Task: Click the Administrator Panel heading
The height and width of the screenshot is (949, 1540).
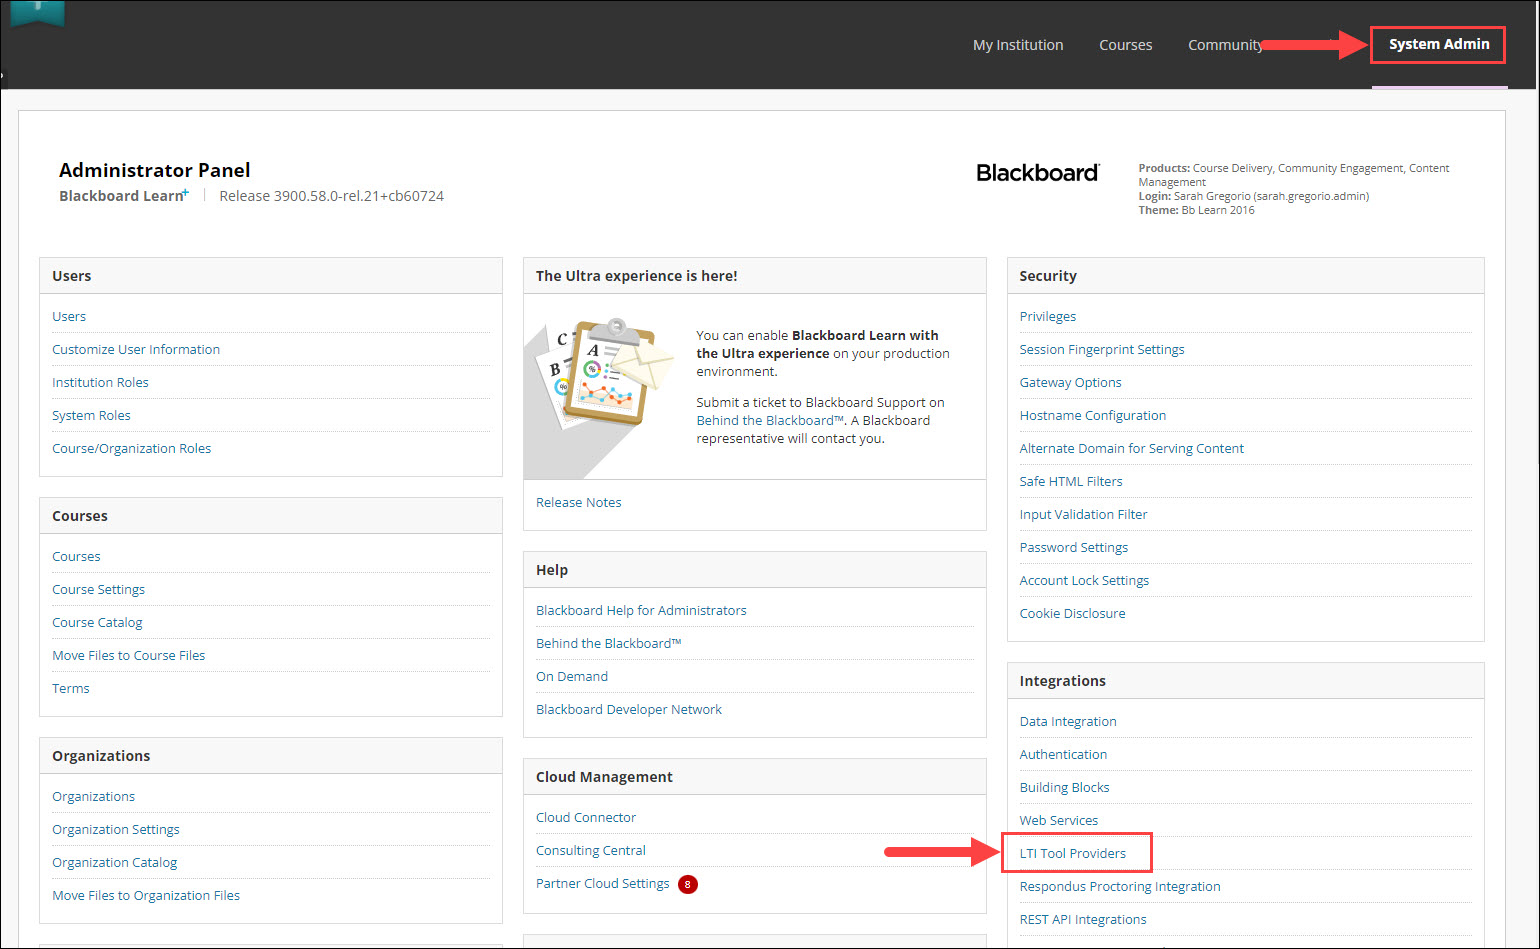Action: click(155, 170)
